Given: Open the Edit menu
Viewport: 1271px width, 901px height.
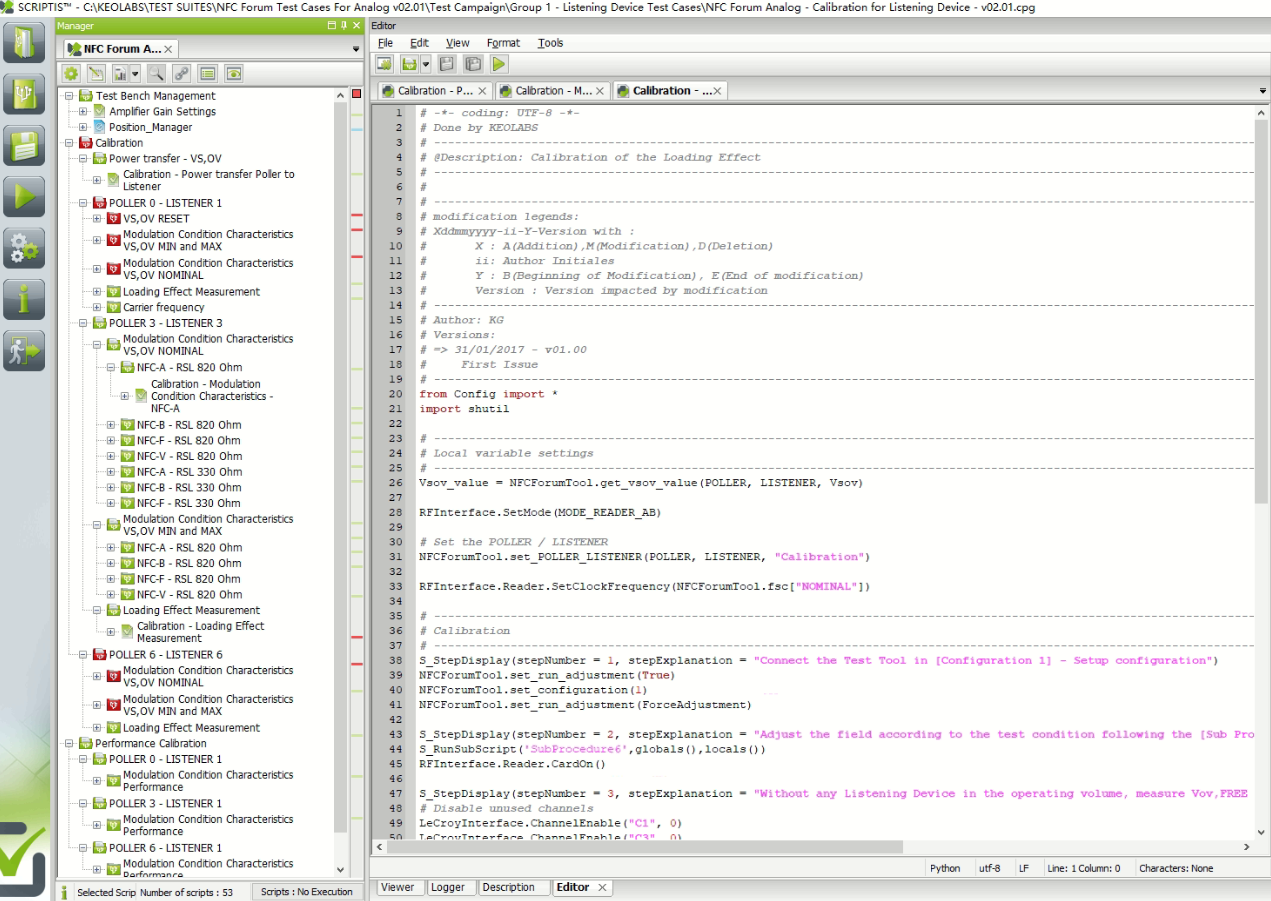Looking at the screenshot, I should coord(419,43).
